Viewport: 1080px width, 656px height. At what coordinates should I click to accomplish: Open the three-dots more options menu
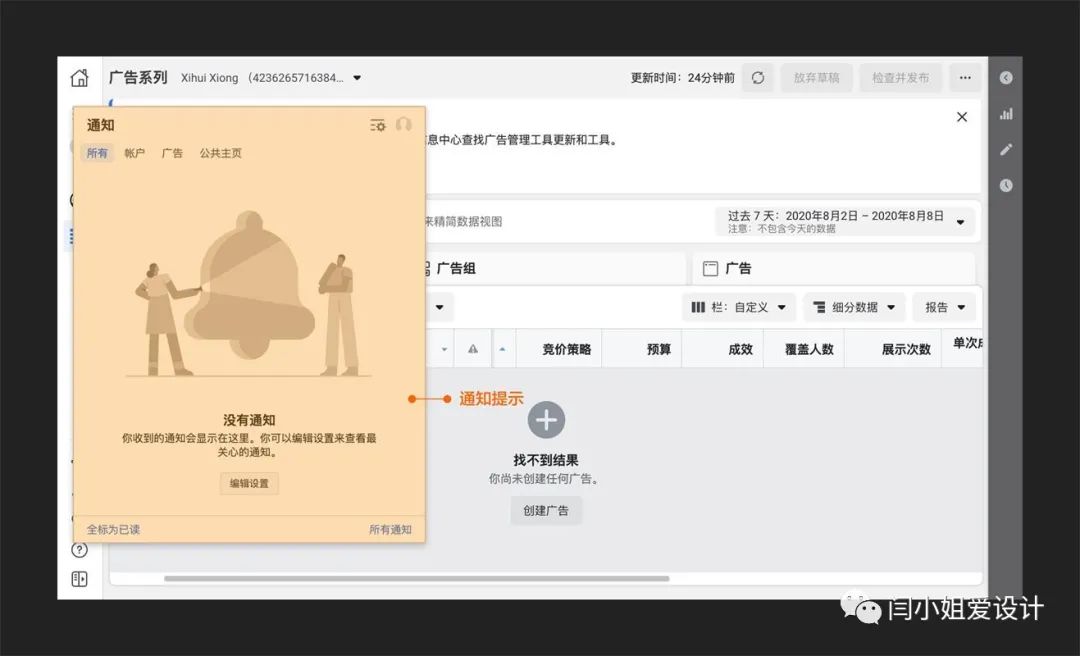pos(965,78)
